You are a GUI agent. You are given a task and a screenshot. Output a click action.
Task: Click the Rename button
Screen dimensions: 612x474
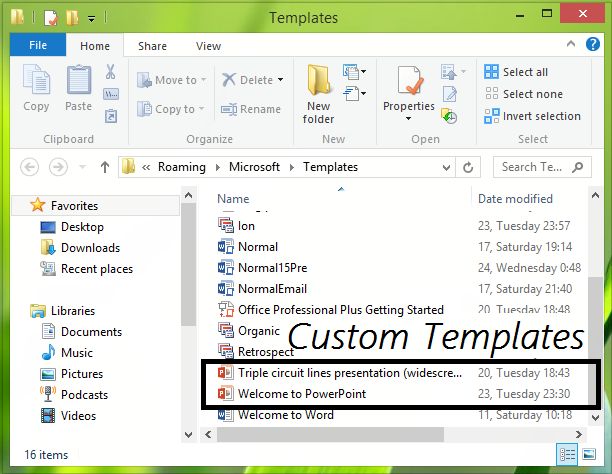tap(251, 109)
